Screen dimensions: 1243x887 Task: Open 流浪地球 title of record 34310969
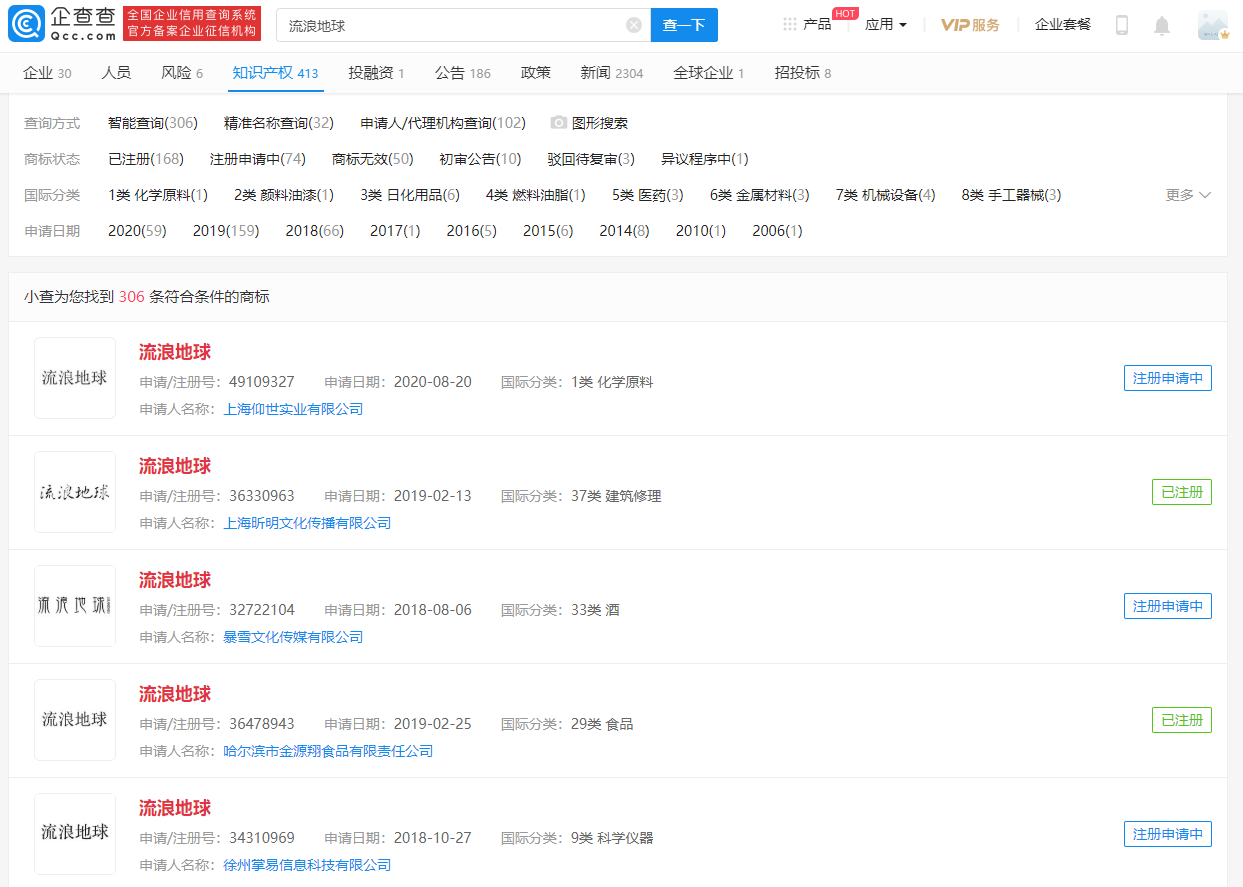pos(175,808)
